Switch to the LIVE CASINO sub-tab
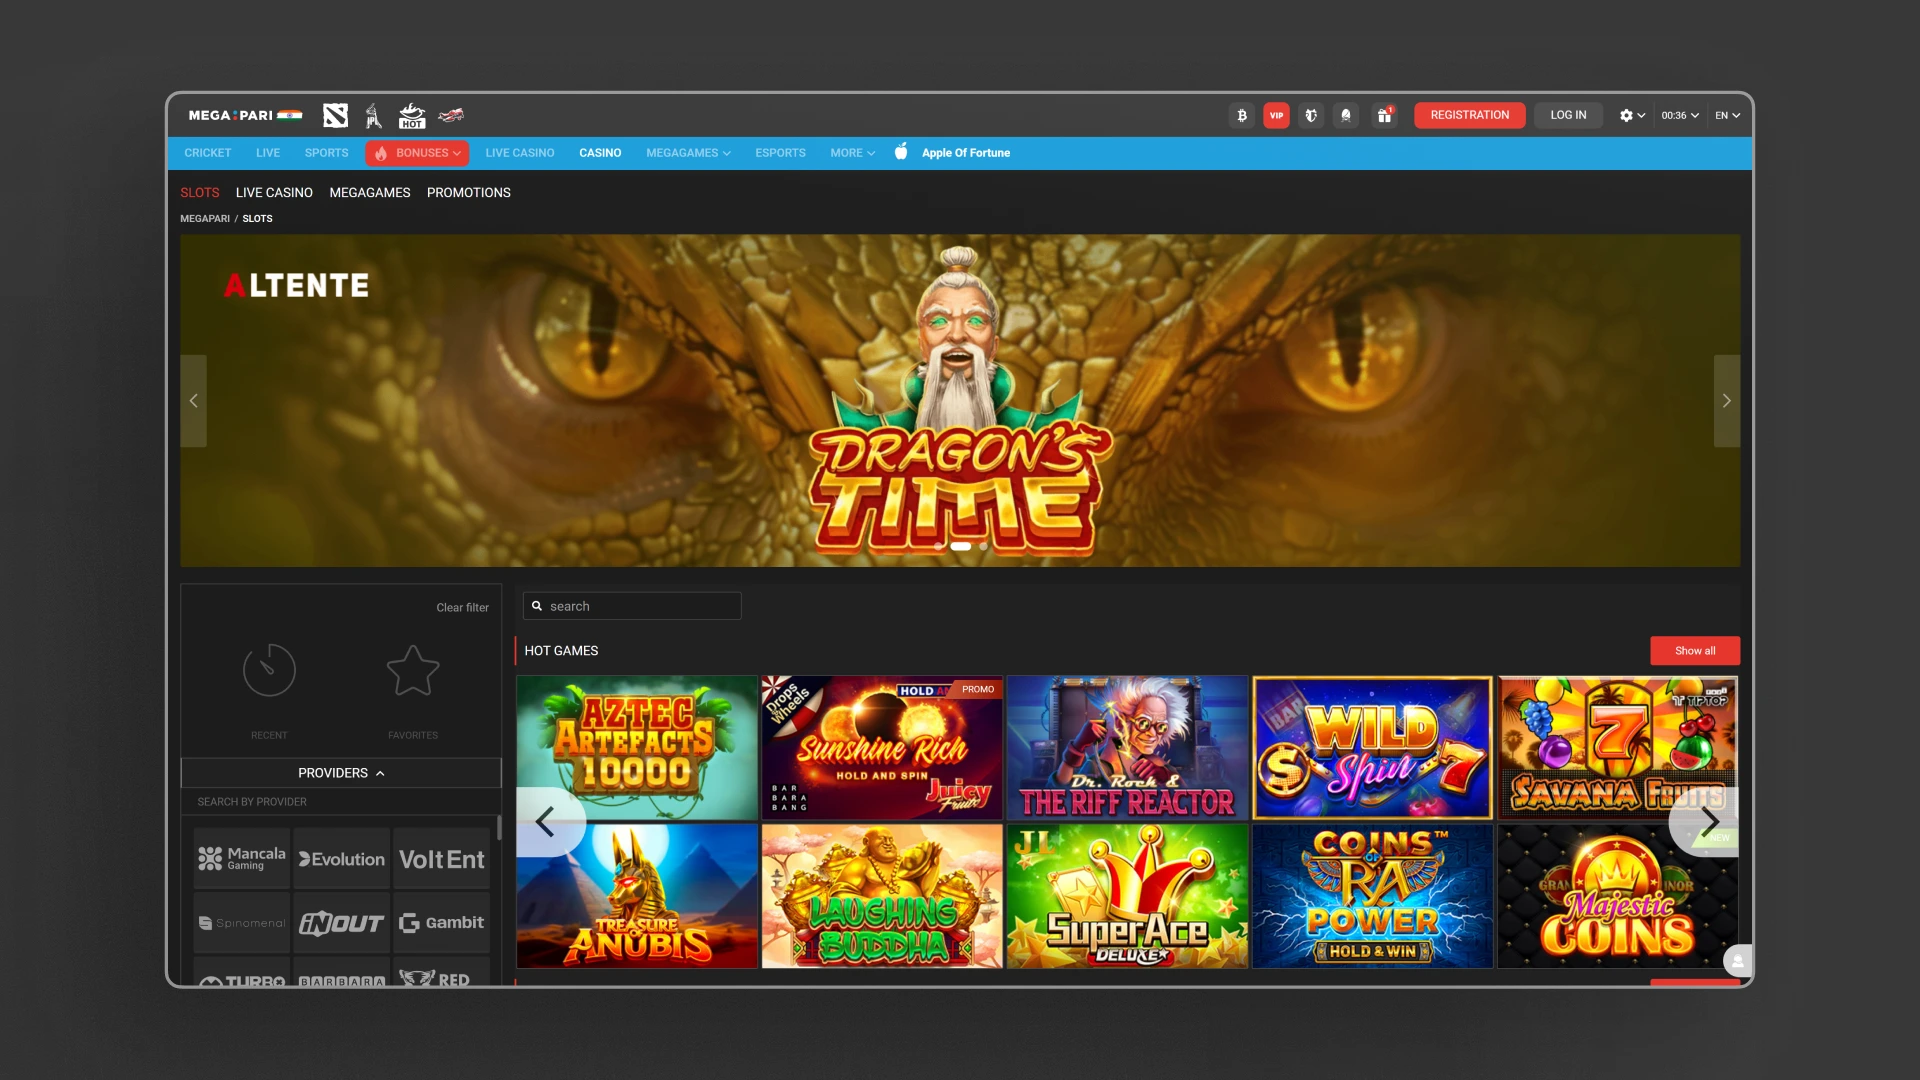Viewport: 1920px width, 1080px height. pyautogui.click(x=274, y=193)
